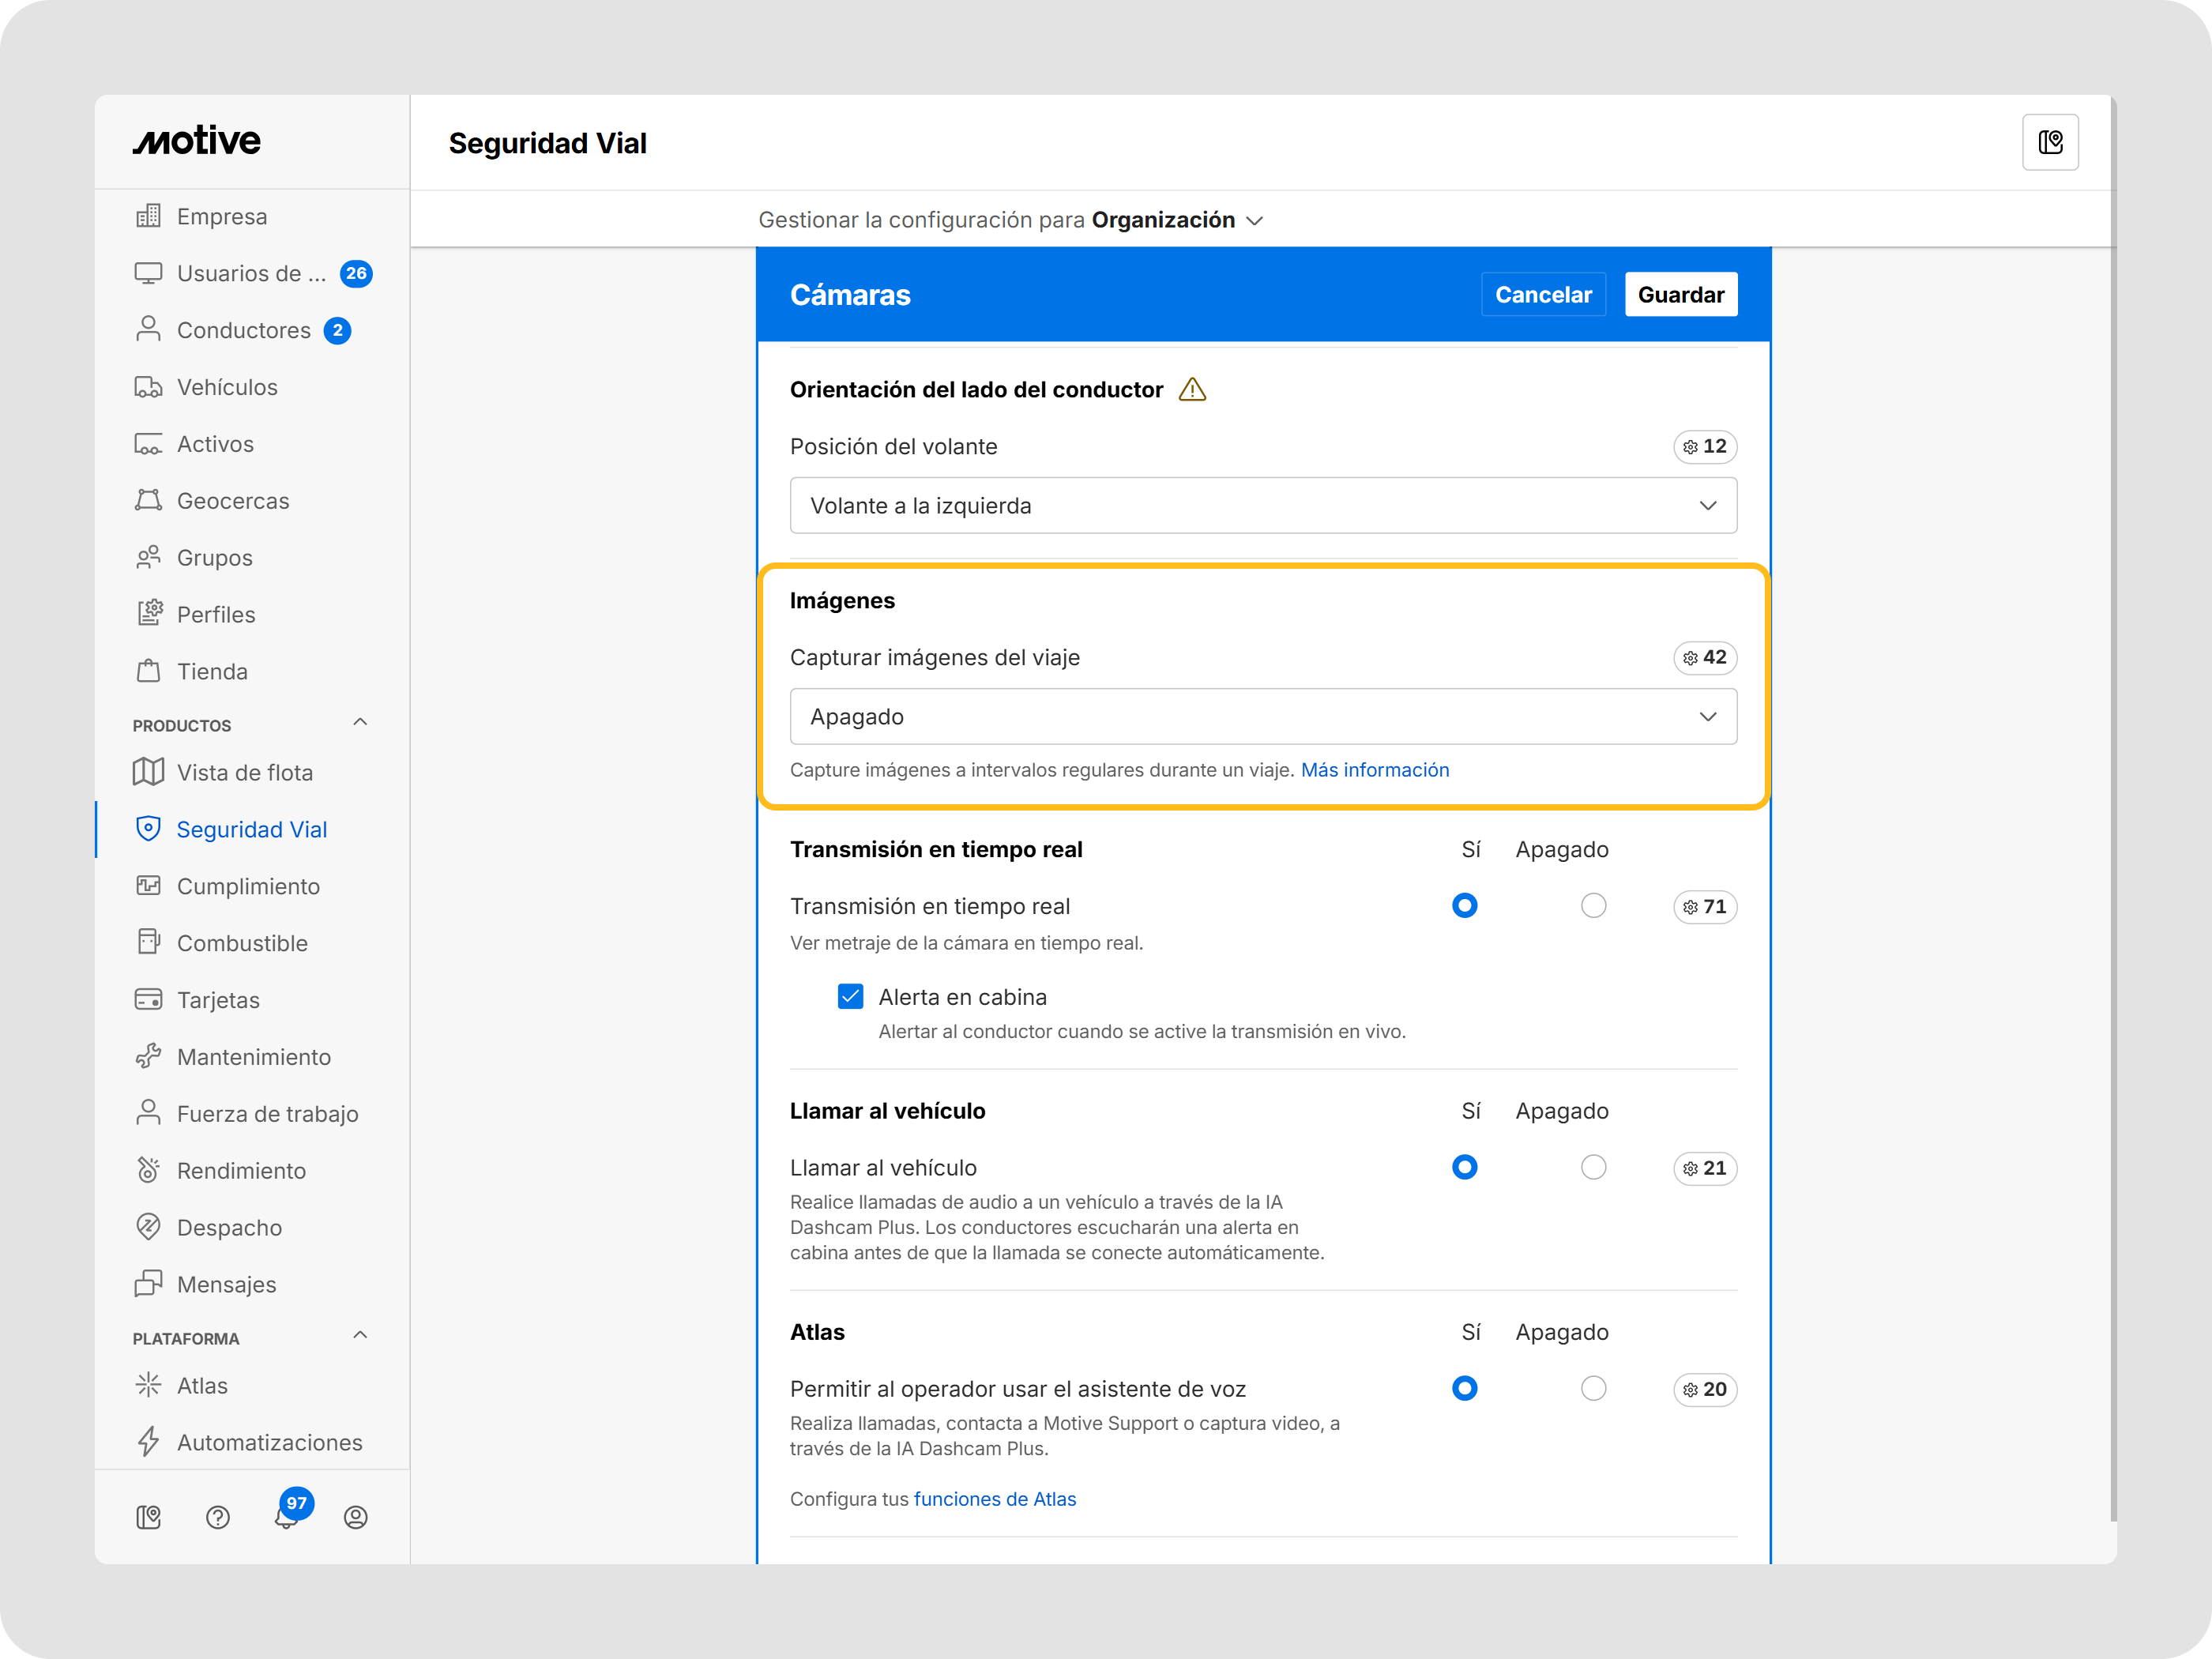2212x1659 pixels.
Task: Click the Seguridad Vial page title
Action: [547, 143]
